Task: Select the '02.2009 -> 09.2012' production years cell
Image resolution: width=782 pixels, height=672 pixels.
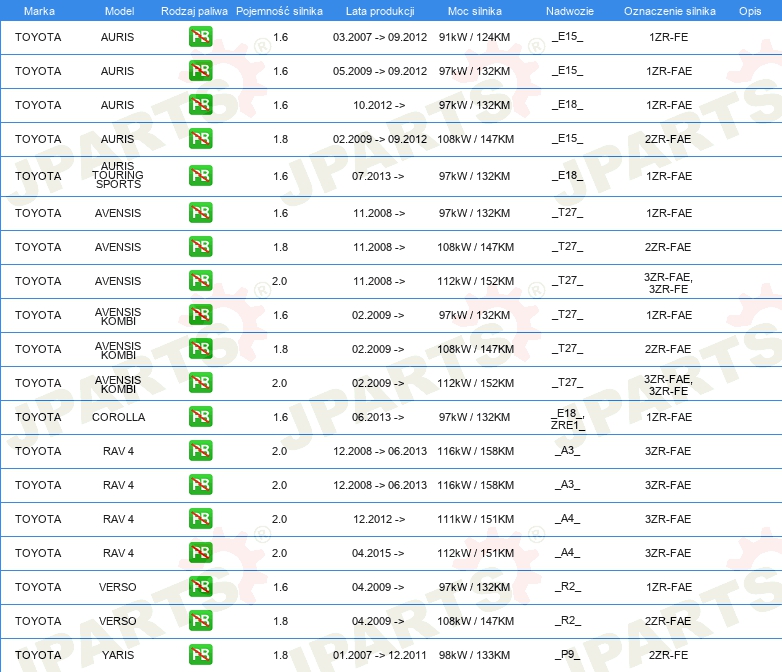Action: (x=380, y=139)
